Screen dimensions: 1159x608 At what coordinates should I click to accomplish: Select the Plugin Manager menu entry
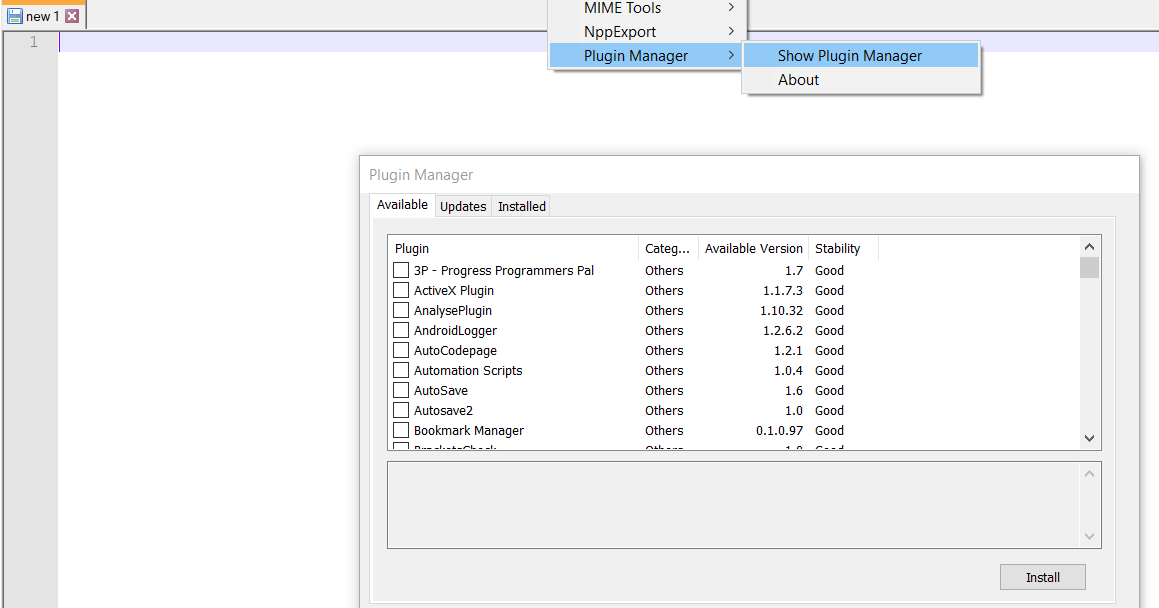tap(647, 55)
